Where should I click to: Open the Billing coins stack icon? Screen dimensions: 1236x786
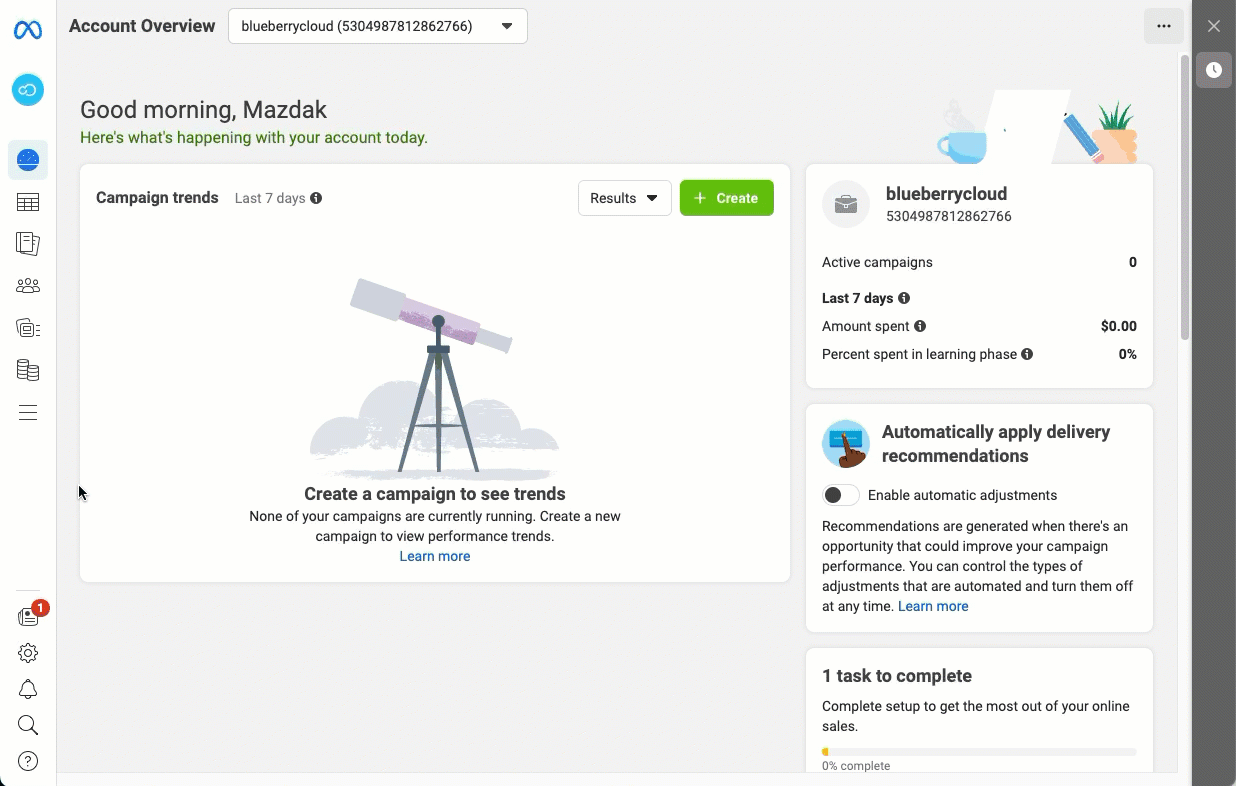pos(28,371)
